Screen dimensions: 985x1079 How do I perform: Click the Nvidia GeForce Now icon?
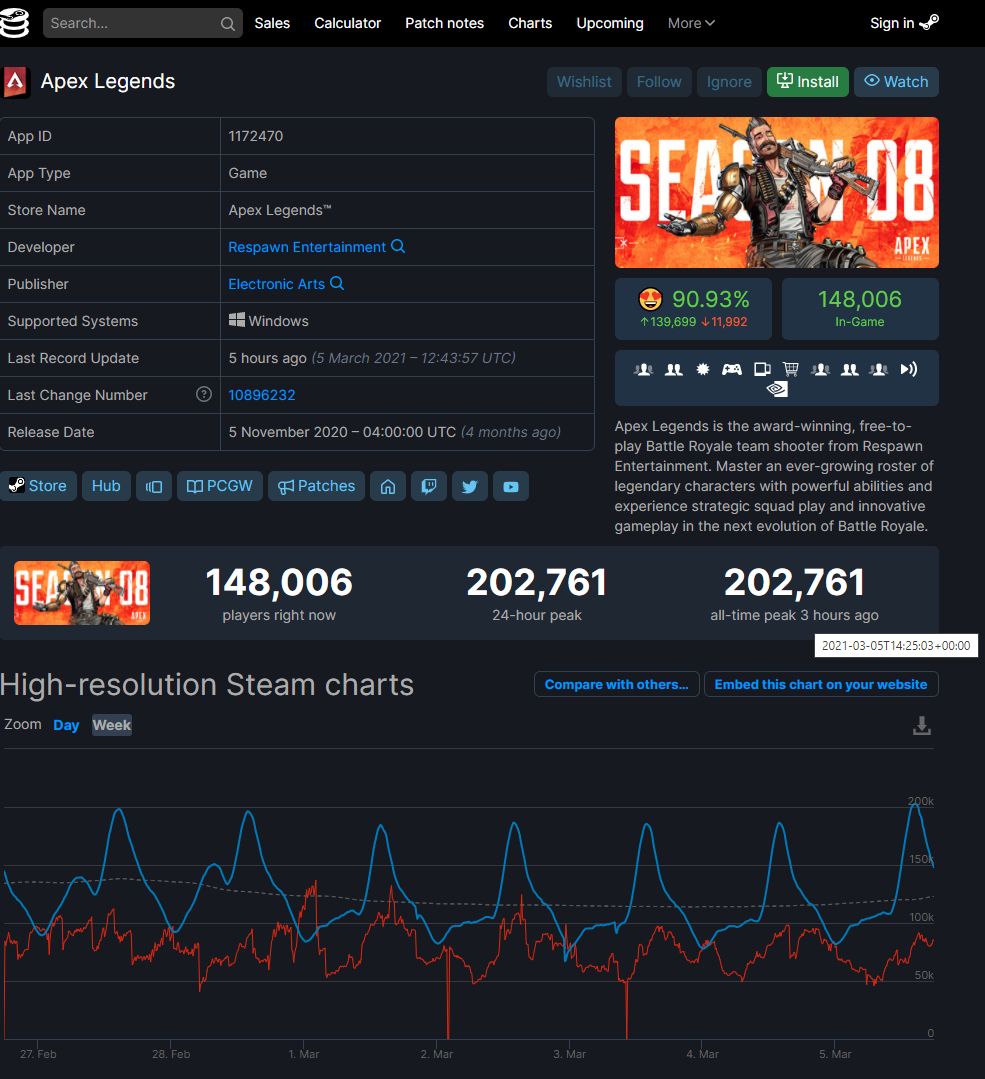pyautogui.click(x=778, y=389)
